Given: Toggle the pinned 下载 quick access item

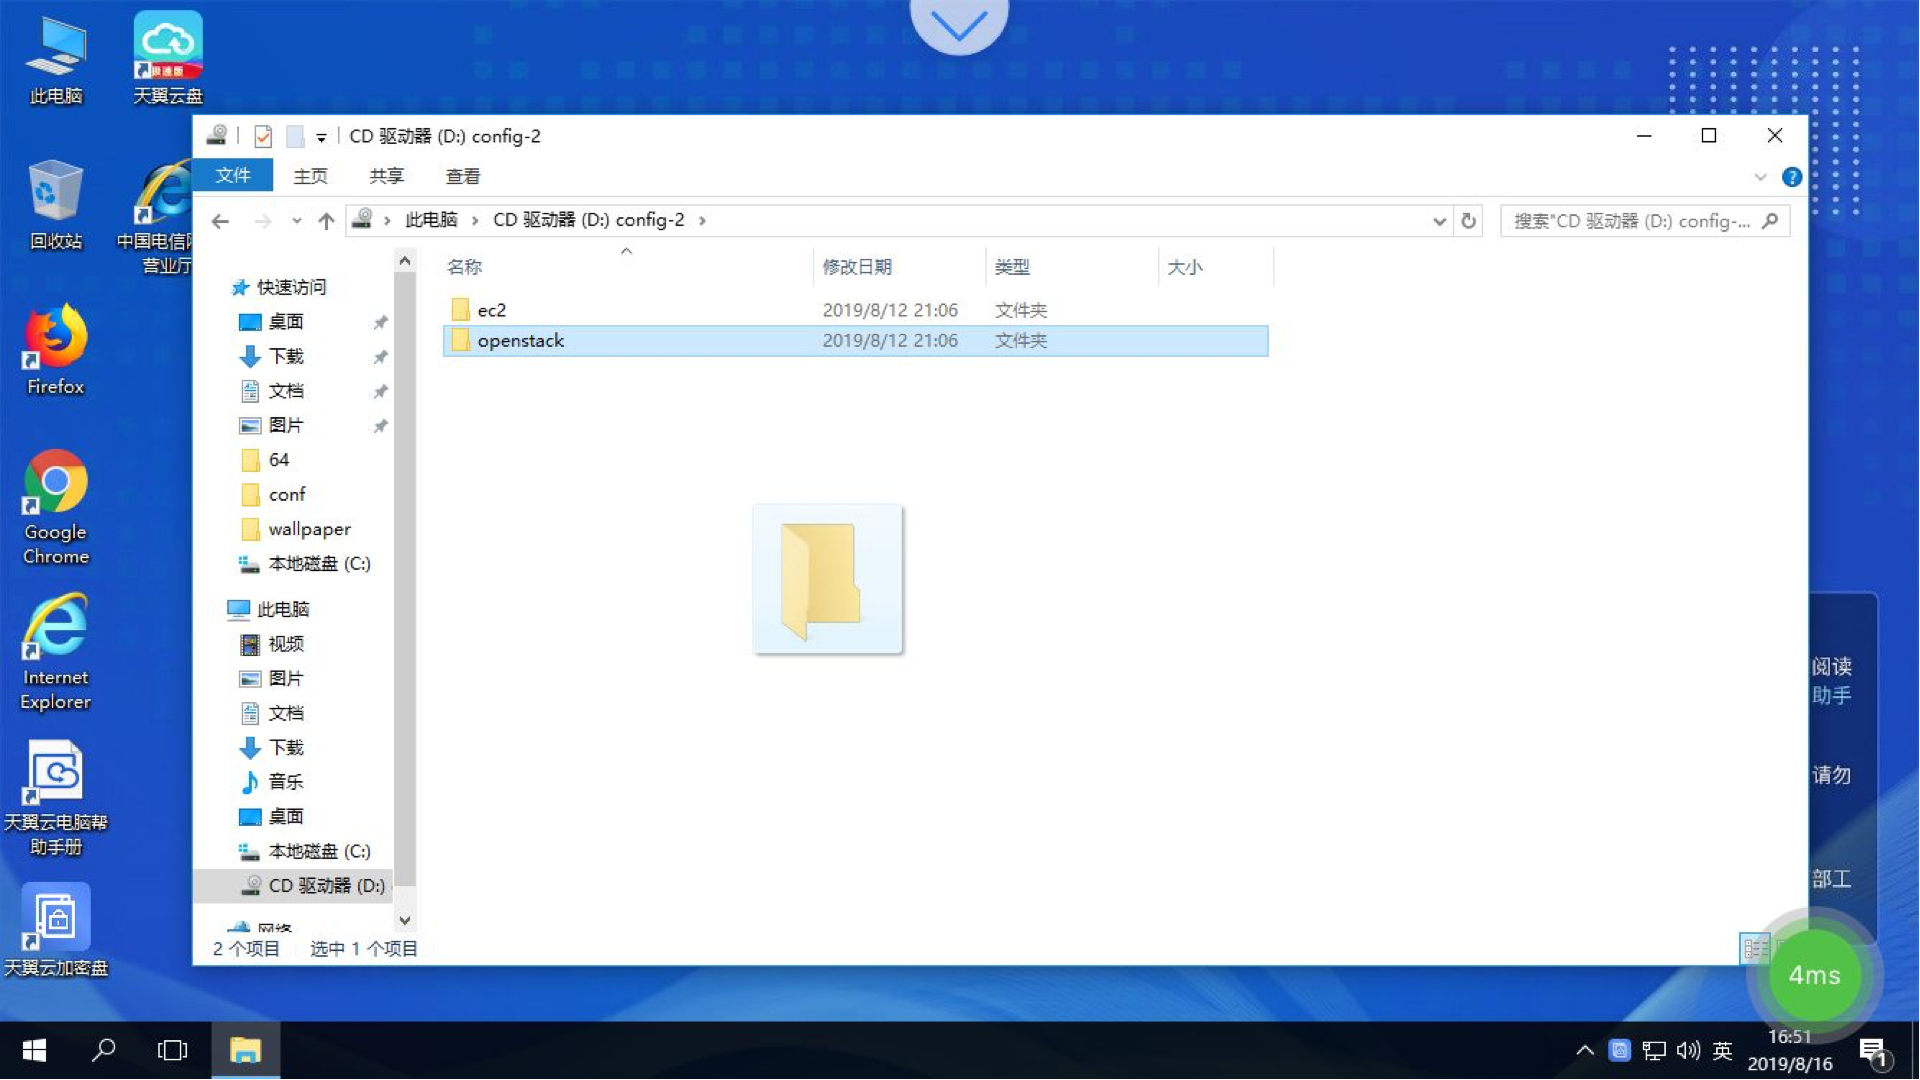Looking at the screenshot, I should (380, 356).
